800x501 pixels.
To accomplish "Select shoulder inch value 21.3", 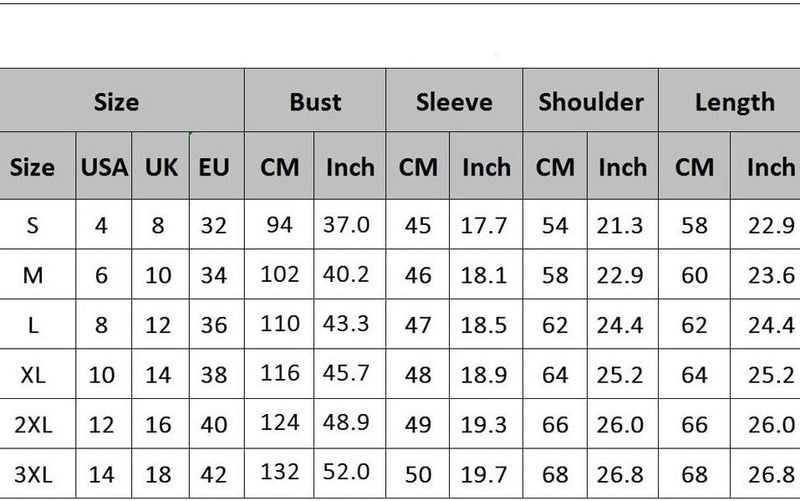I will point(620,225).
